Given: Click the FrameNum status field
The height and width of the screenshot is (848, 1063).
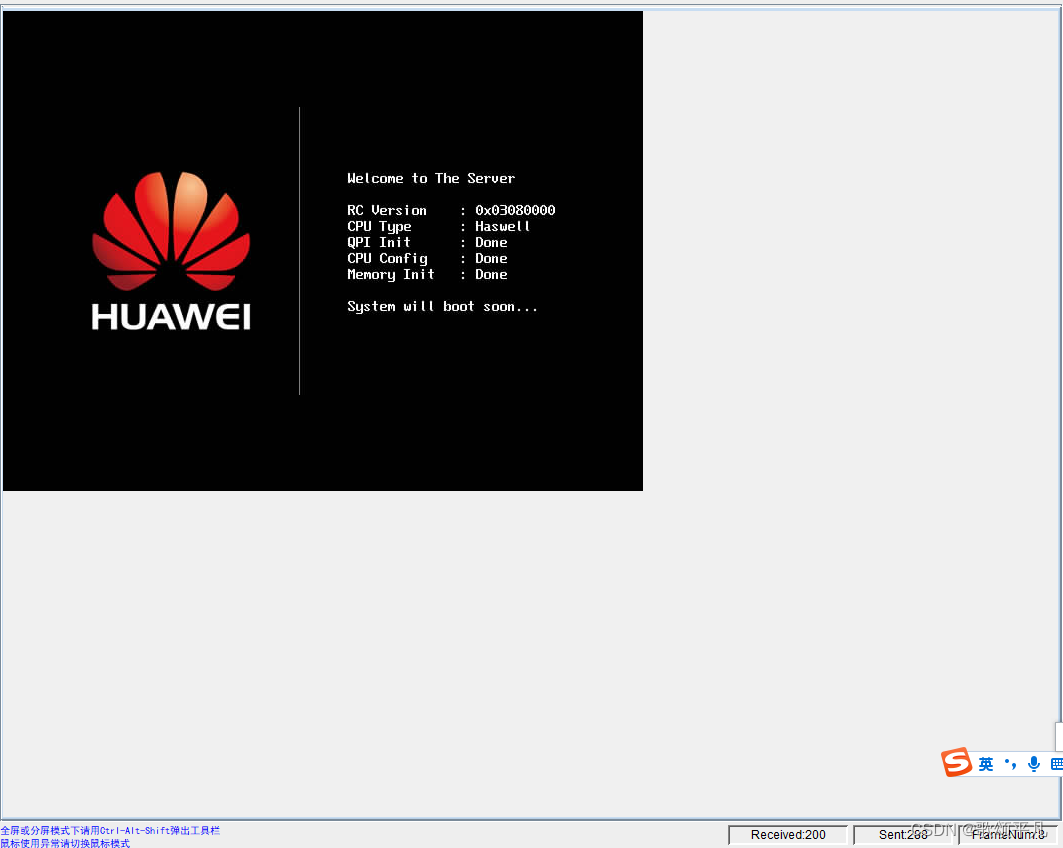Looking at the screenshot, I should pyautogui.click(x=1008, y=835).
